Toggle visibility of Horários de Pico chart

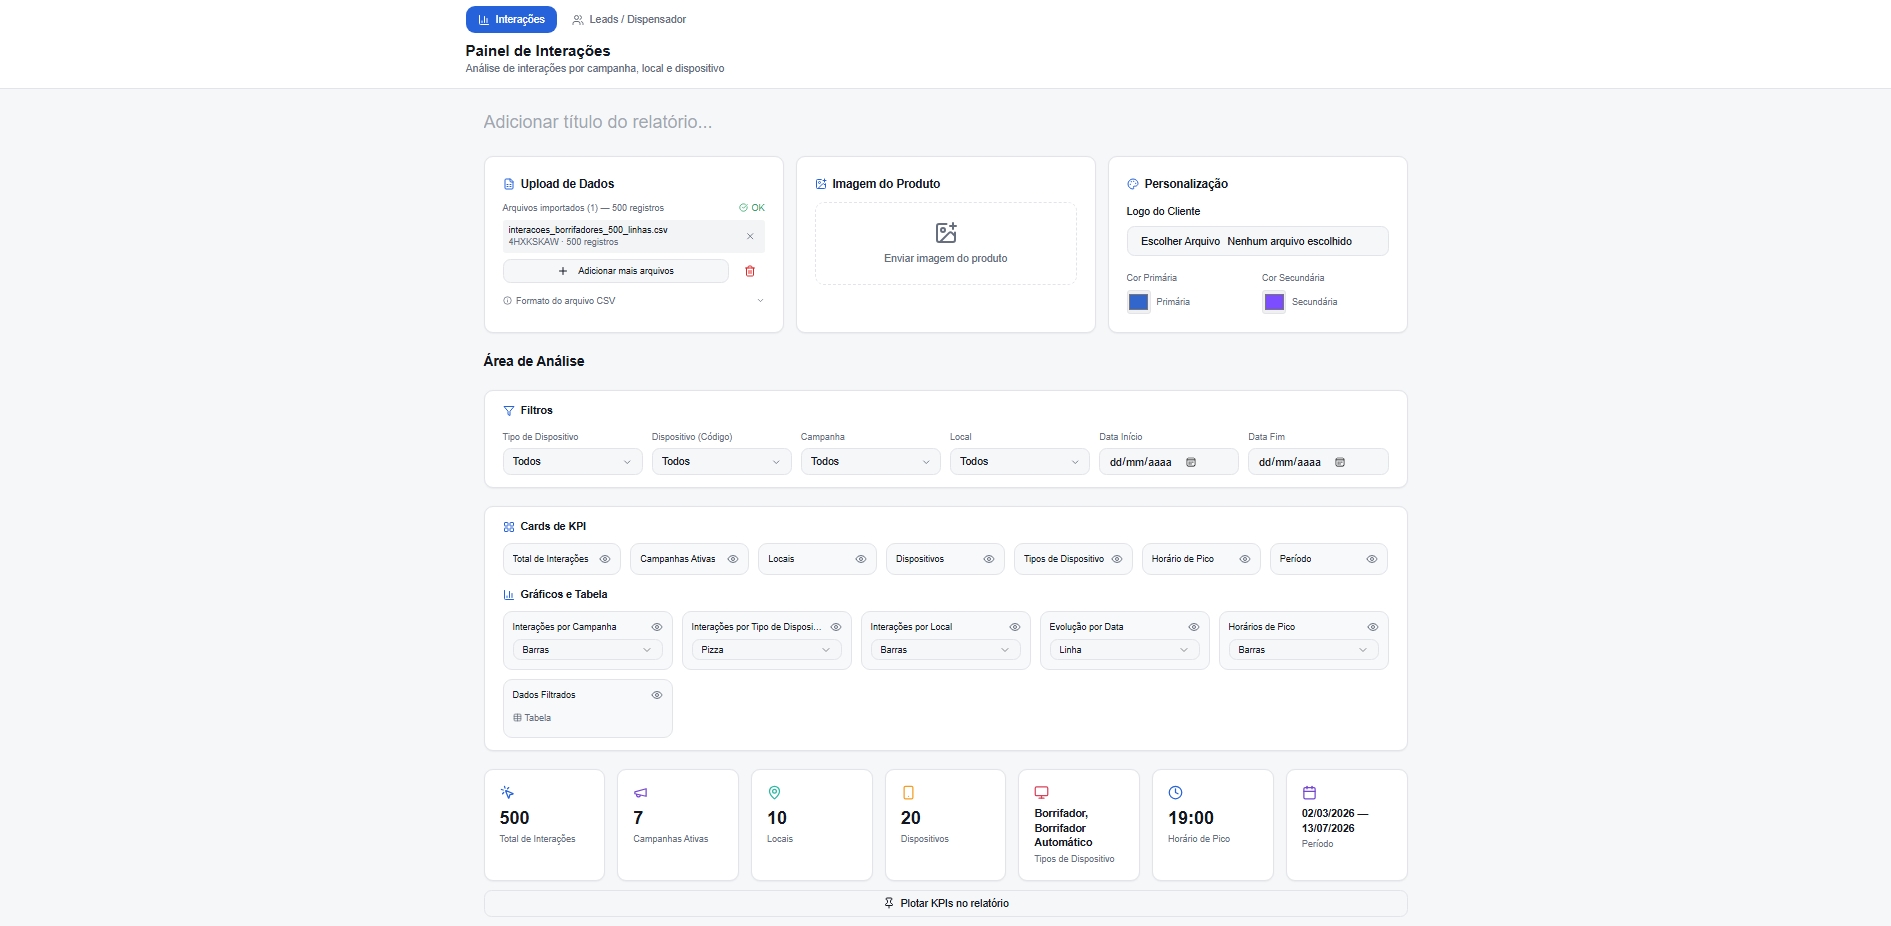click(x=1373, y=627)
